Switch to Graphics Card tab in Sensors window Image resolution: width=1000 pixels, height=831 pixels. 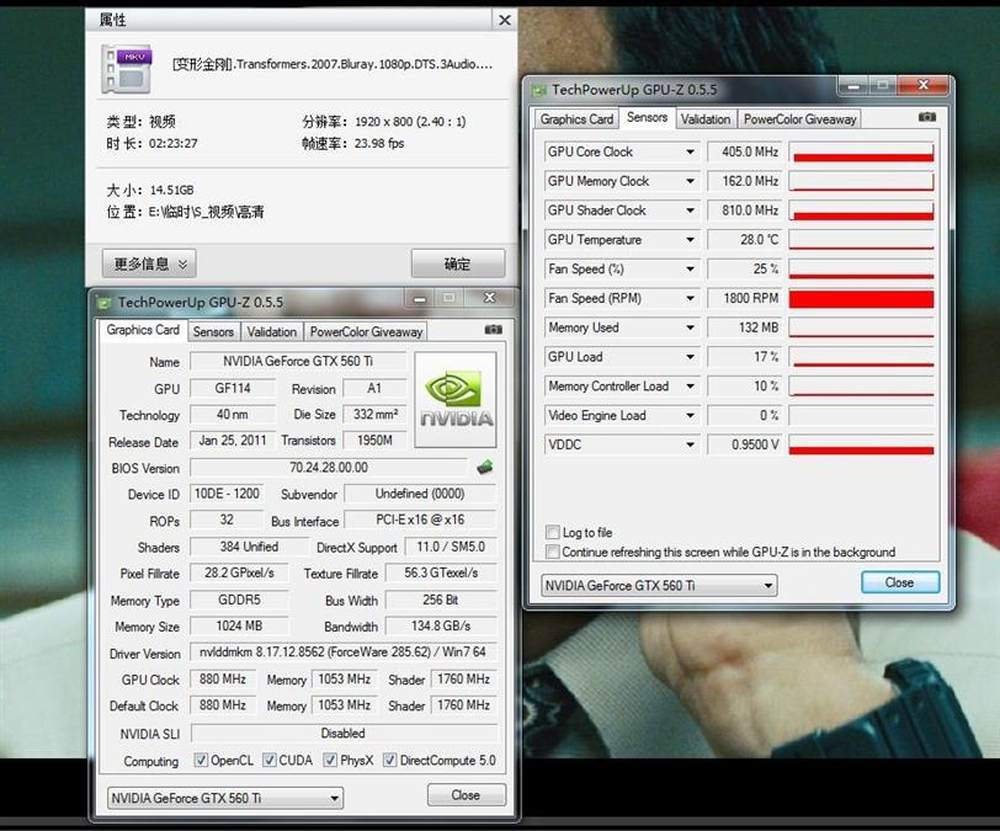577,119
